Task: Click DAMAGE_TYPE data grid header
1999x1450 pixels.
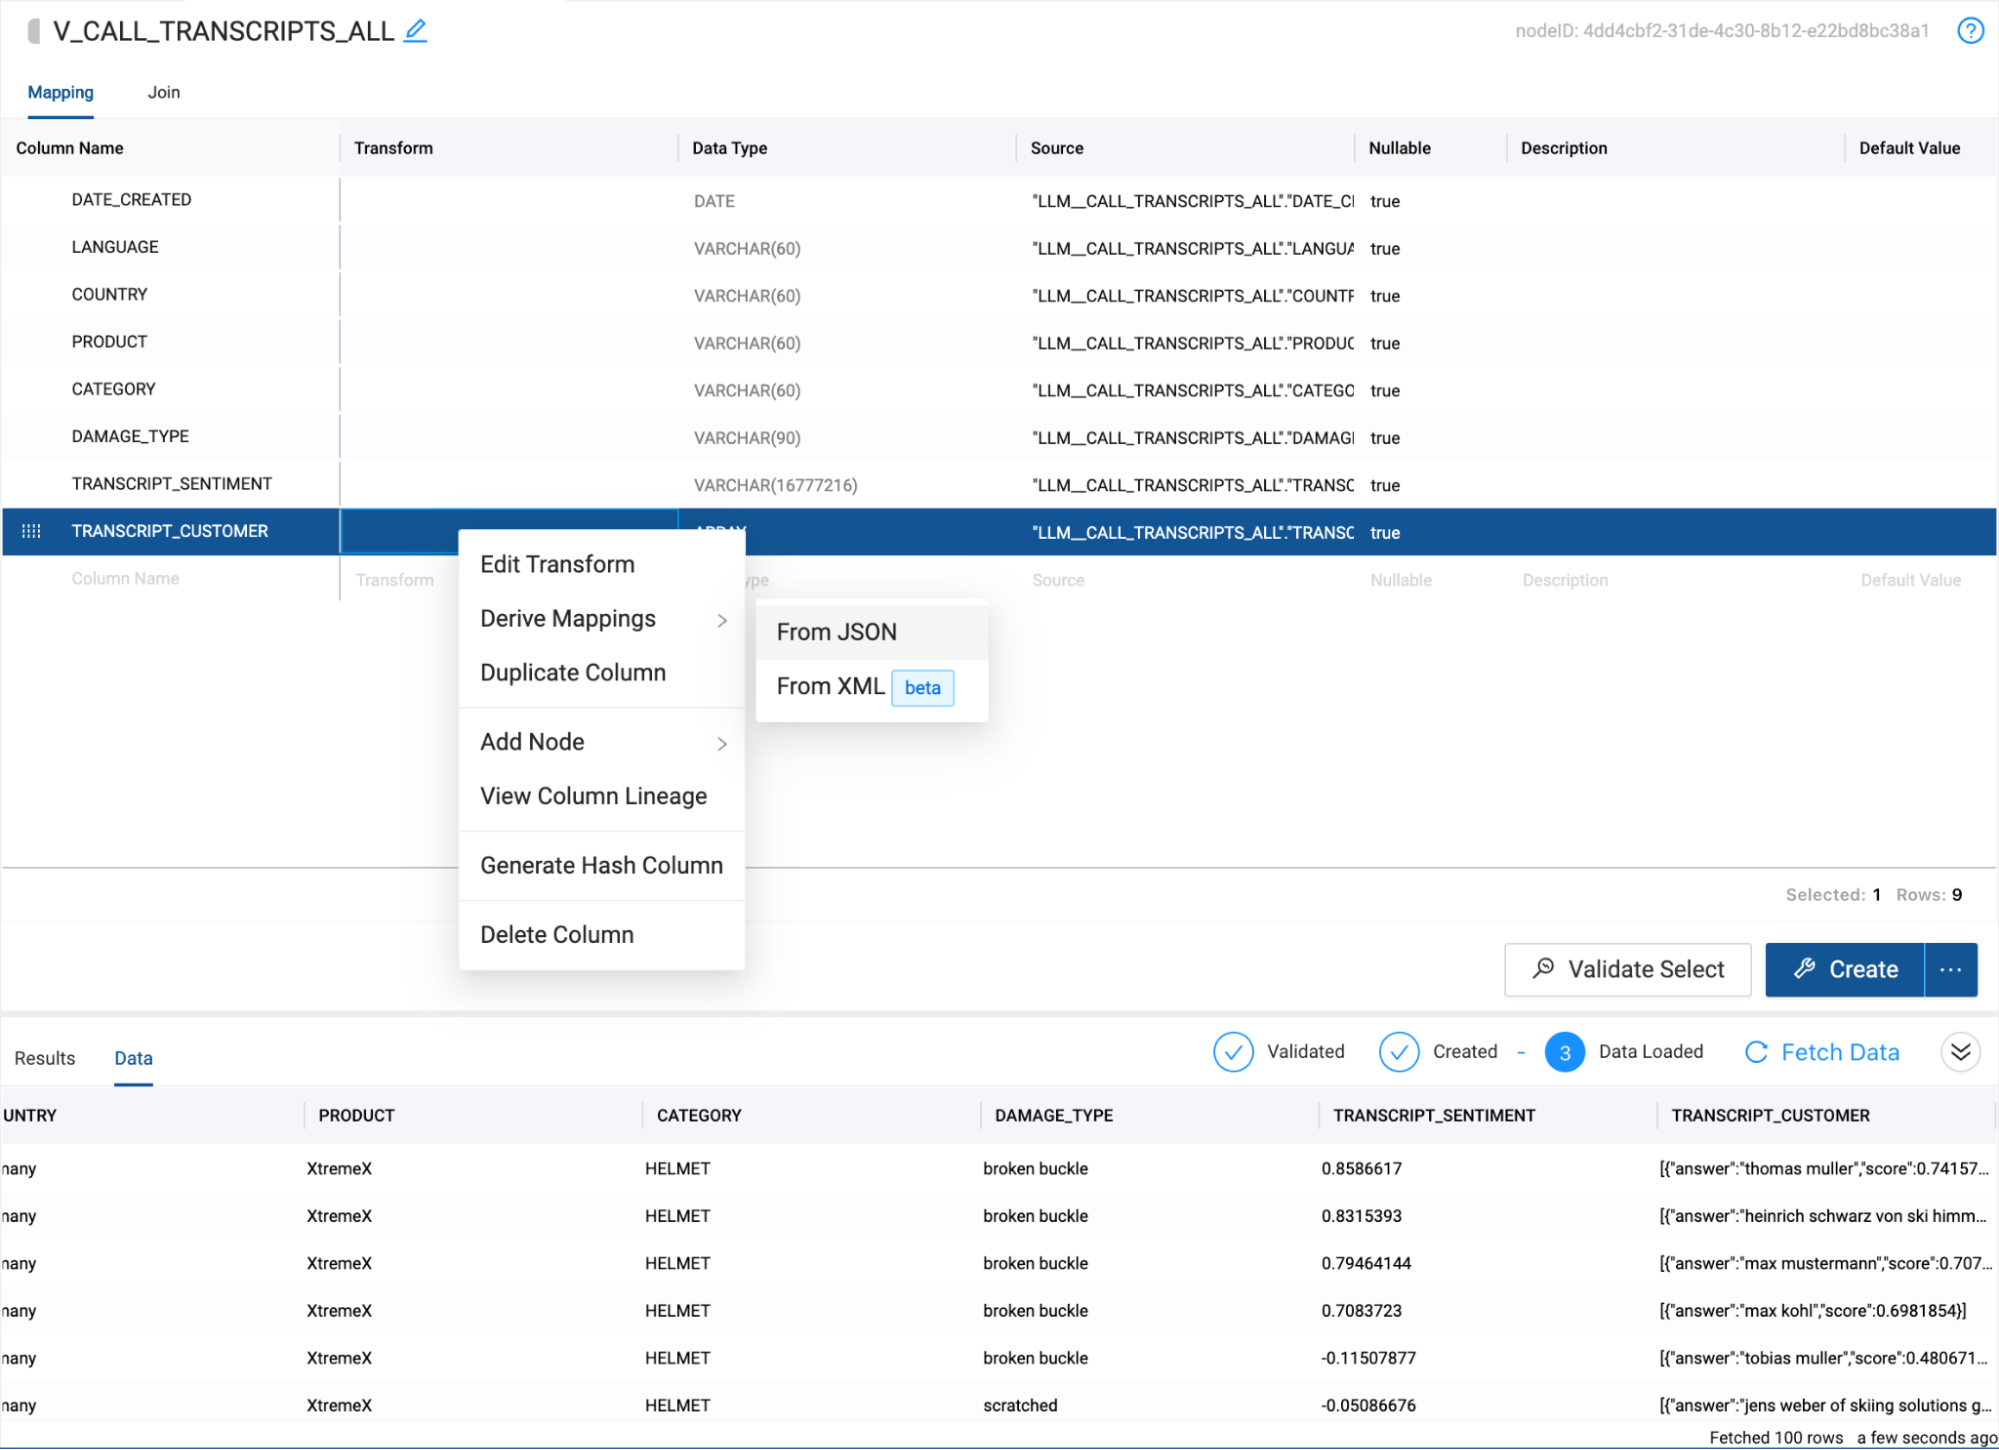Action: point(1053,1116)
